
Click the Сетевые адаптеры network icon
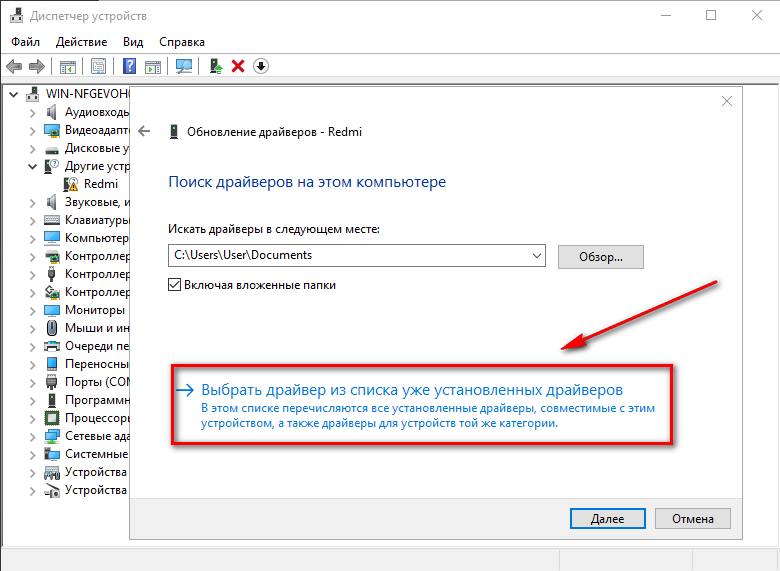(x=52, y=436)
